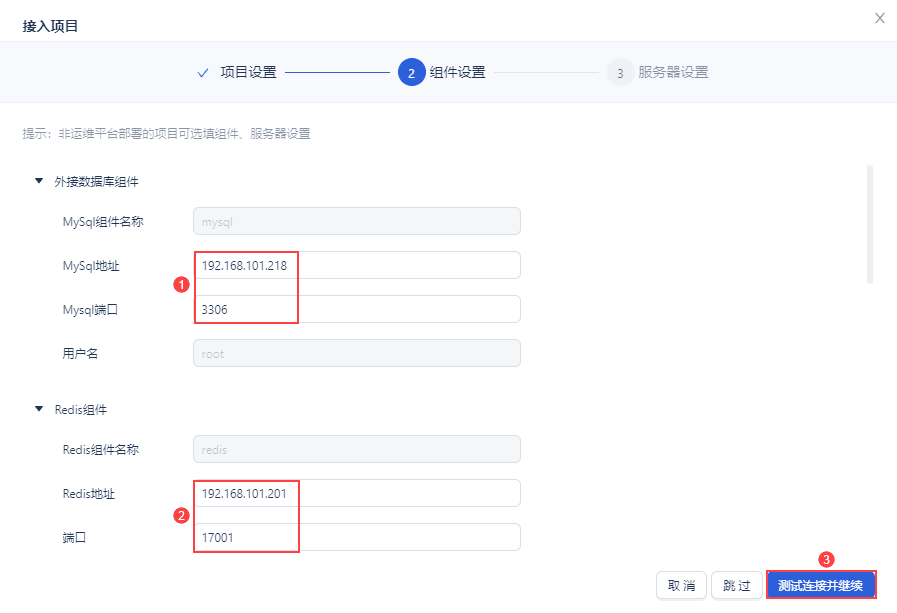This screenshot has width=897, height=613.
Task: Open the 服务器设置 step
Action: 673,72
